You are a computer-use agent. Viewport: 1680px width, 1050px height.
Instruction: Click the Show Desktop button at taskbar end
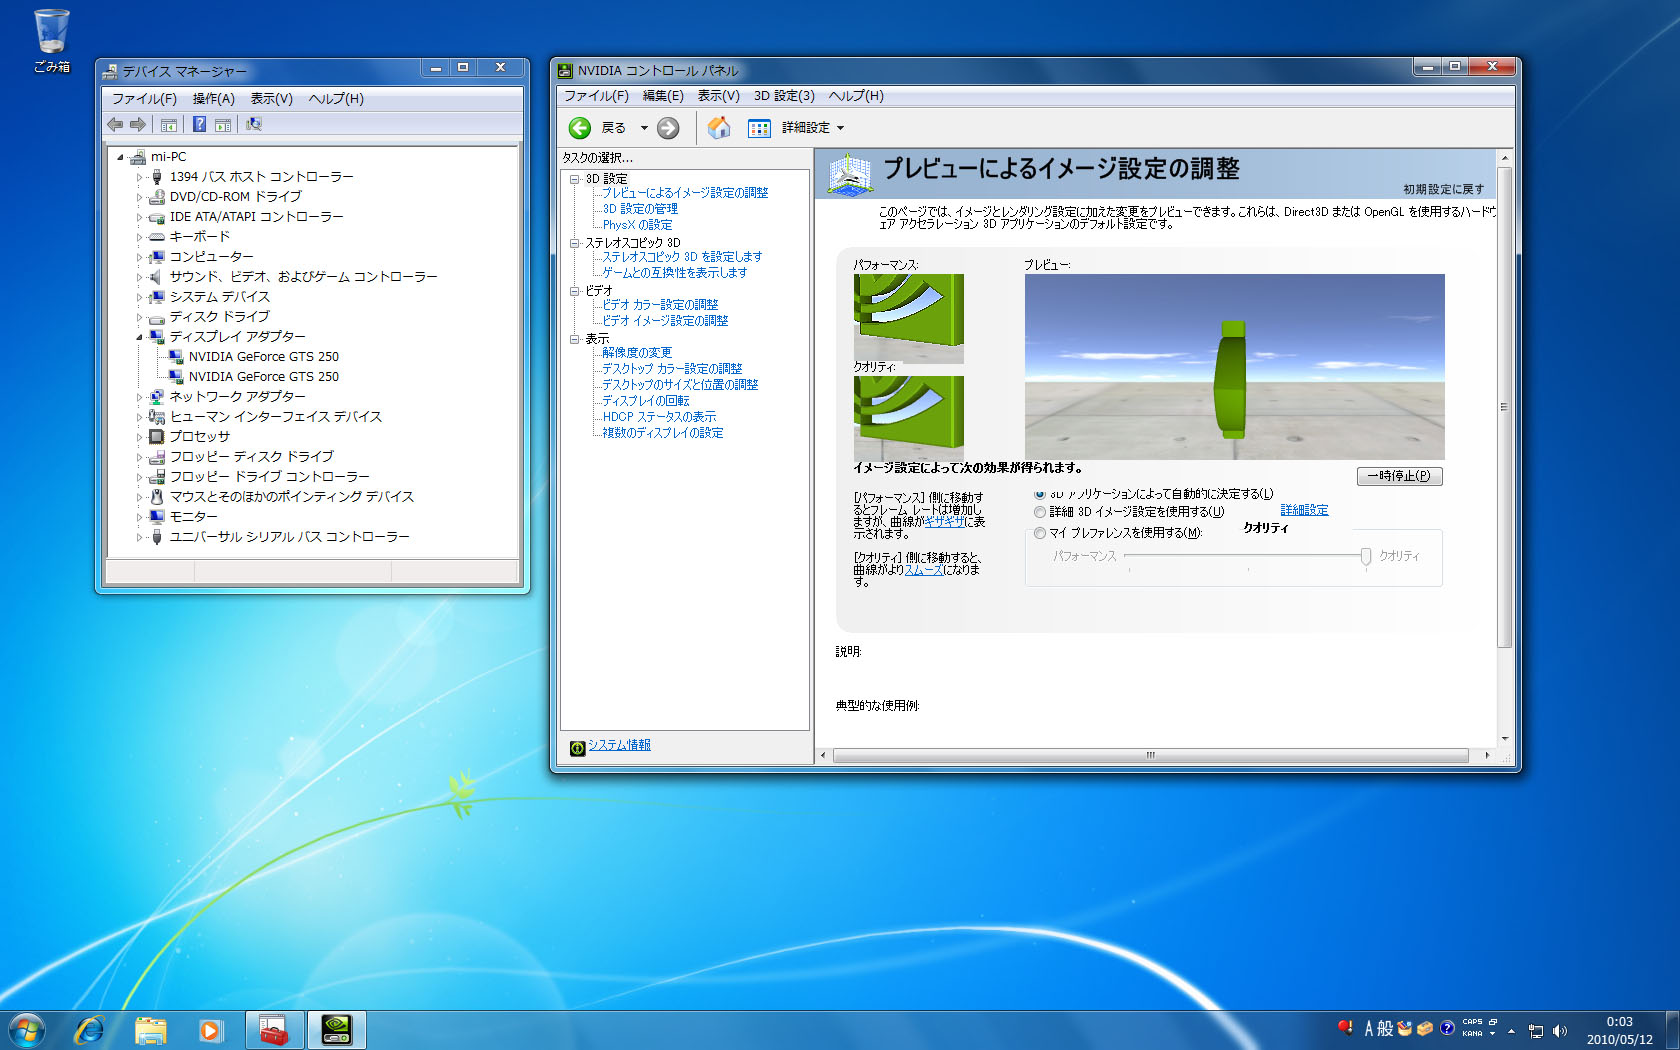pyautogui.click(x=1672, y=1030)
